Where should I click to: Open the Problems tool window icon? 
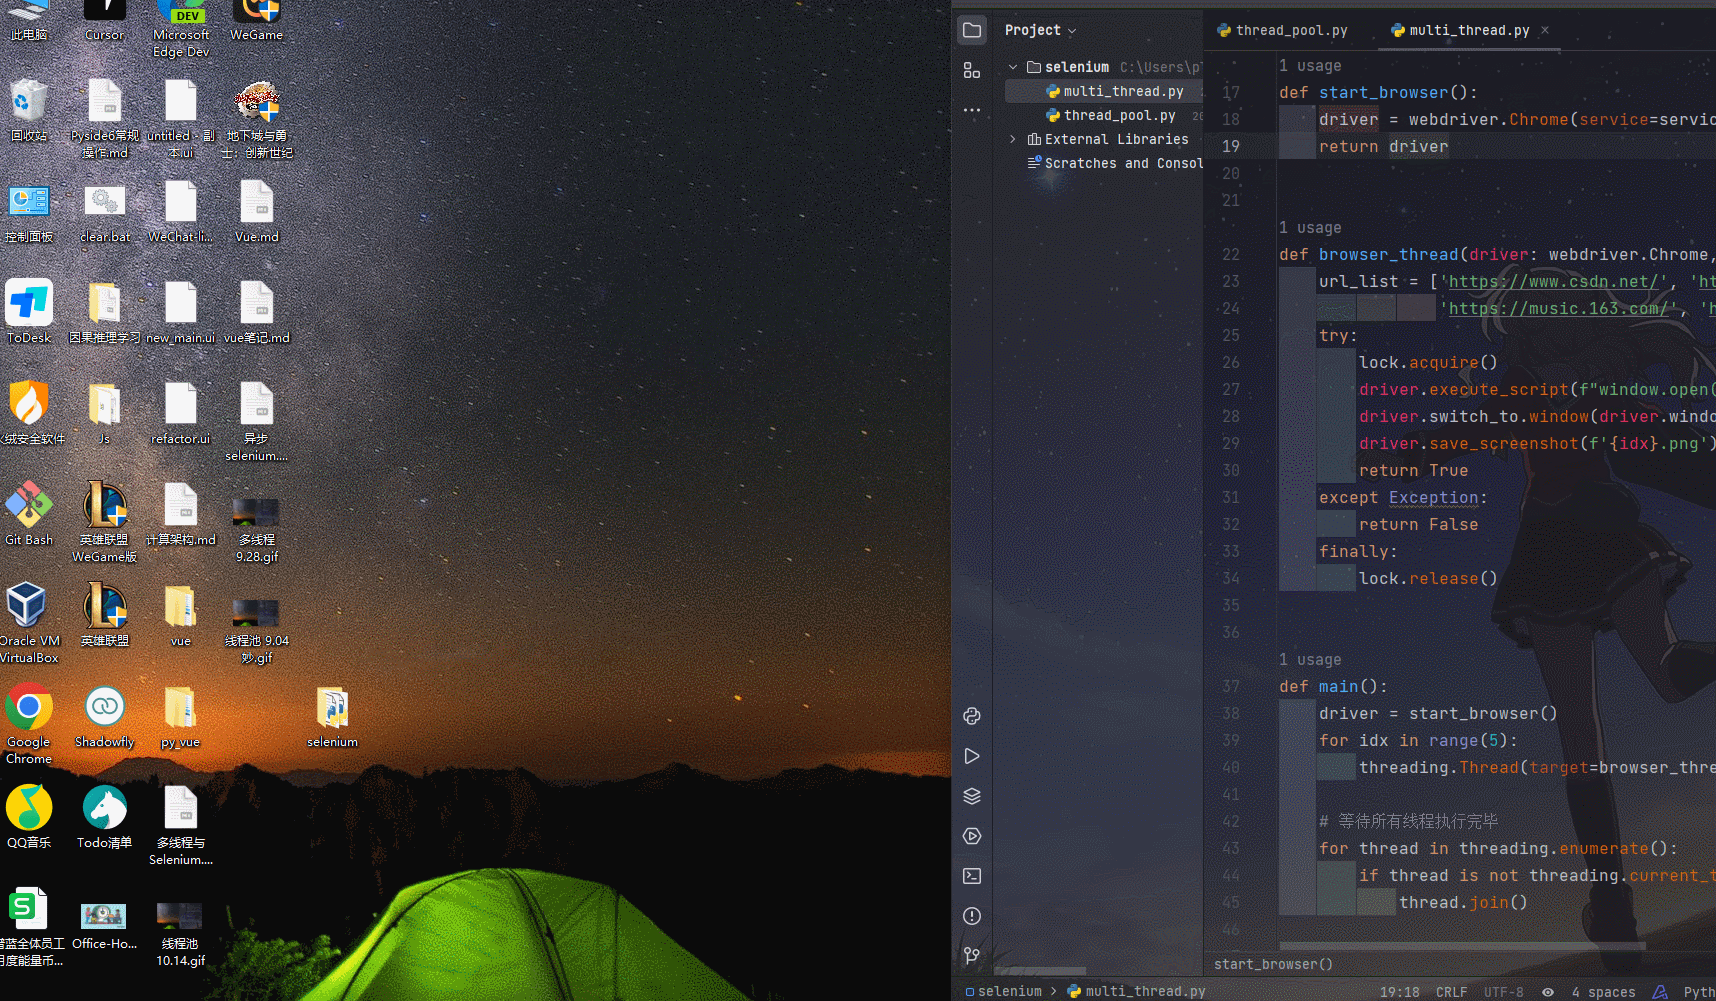(x=972, y=916)
